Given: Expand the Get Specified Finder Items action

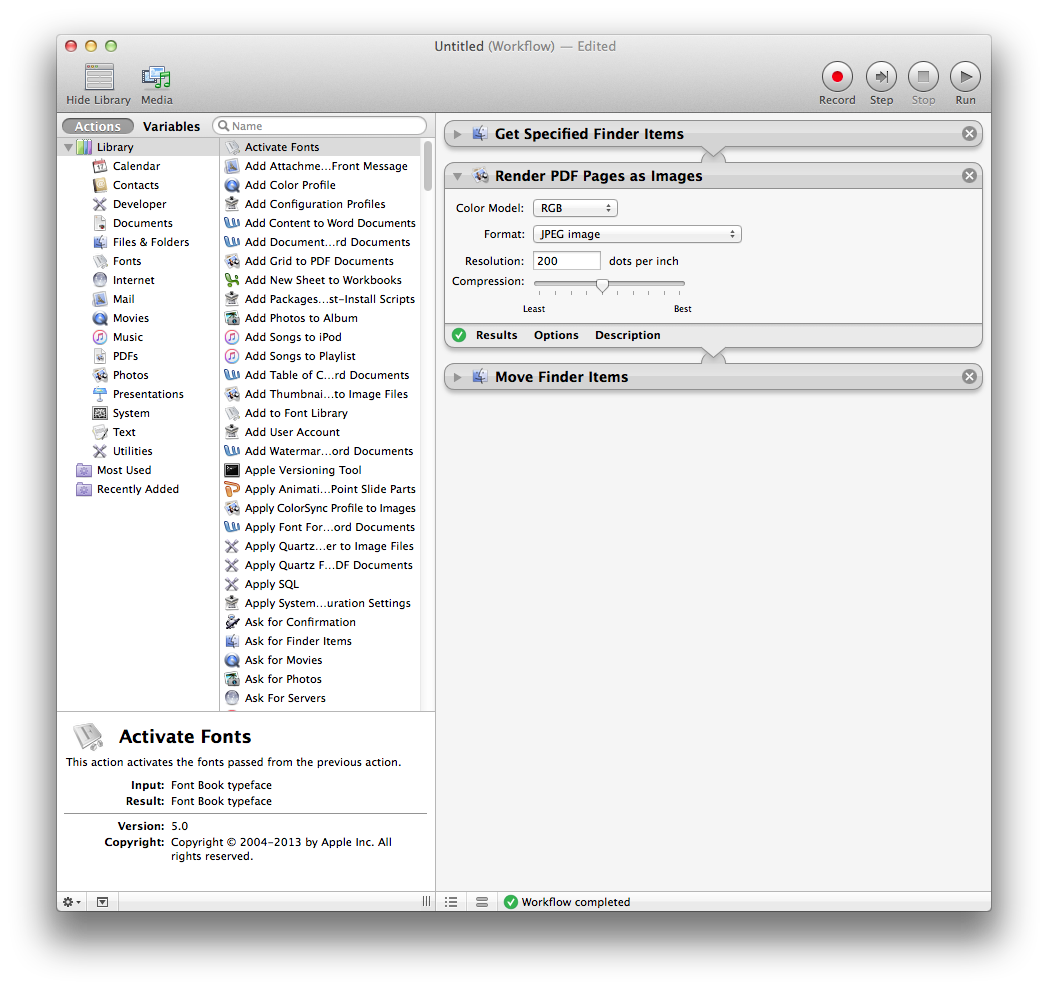Looking at the screenshot, I should click(x=458, y=133).
